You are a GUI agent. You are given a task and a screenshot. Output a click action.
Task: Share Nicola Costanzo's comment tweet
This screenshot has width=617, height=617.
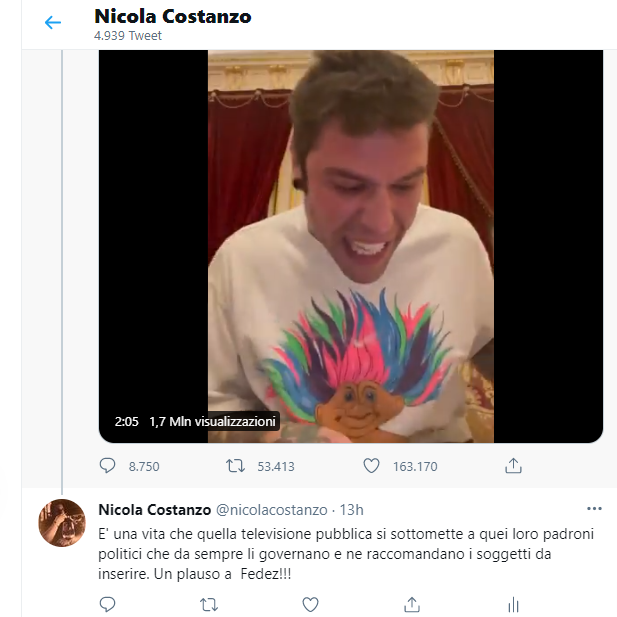pyautogui.click(x=411, y=604)
